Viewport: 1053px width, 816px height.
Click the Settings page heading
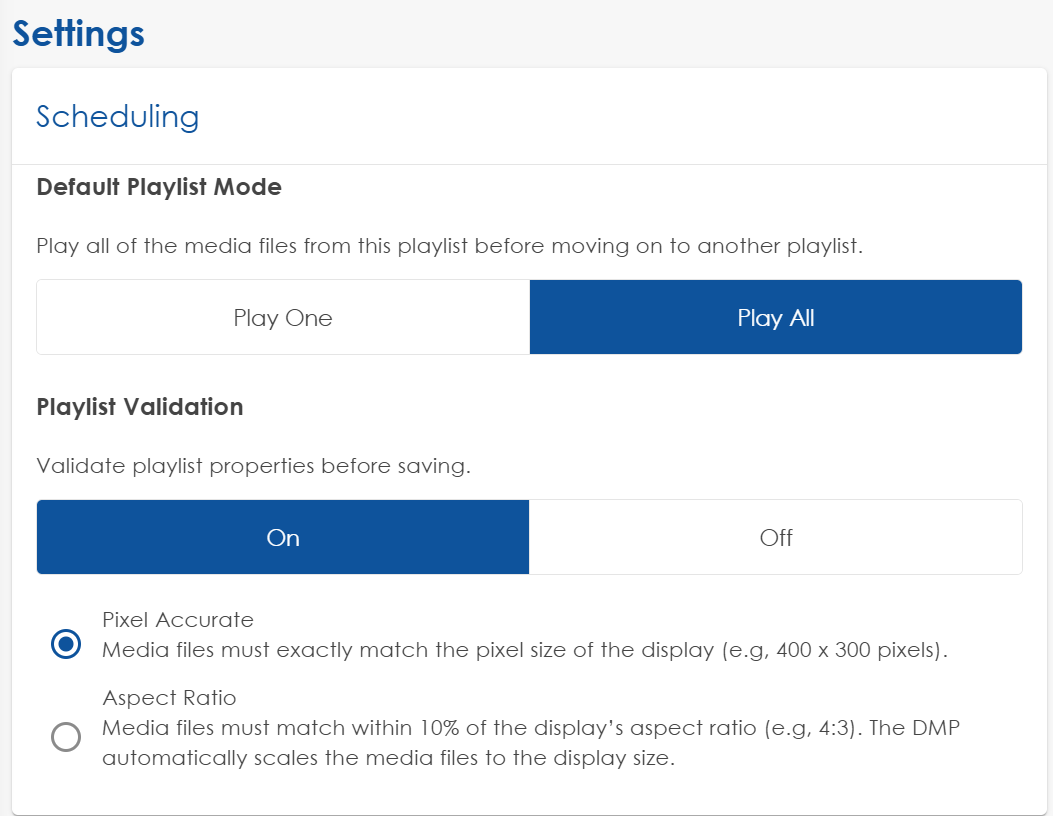[x=78, y=33]
